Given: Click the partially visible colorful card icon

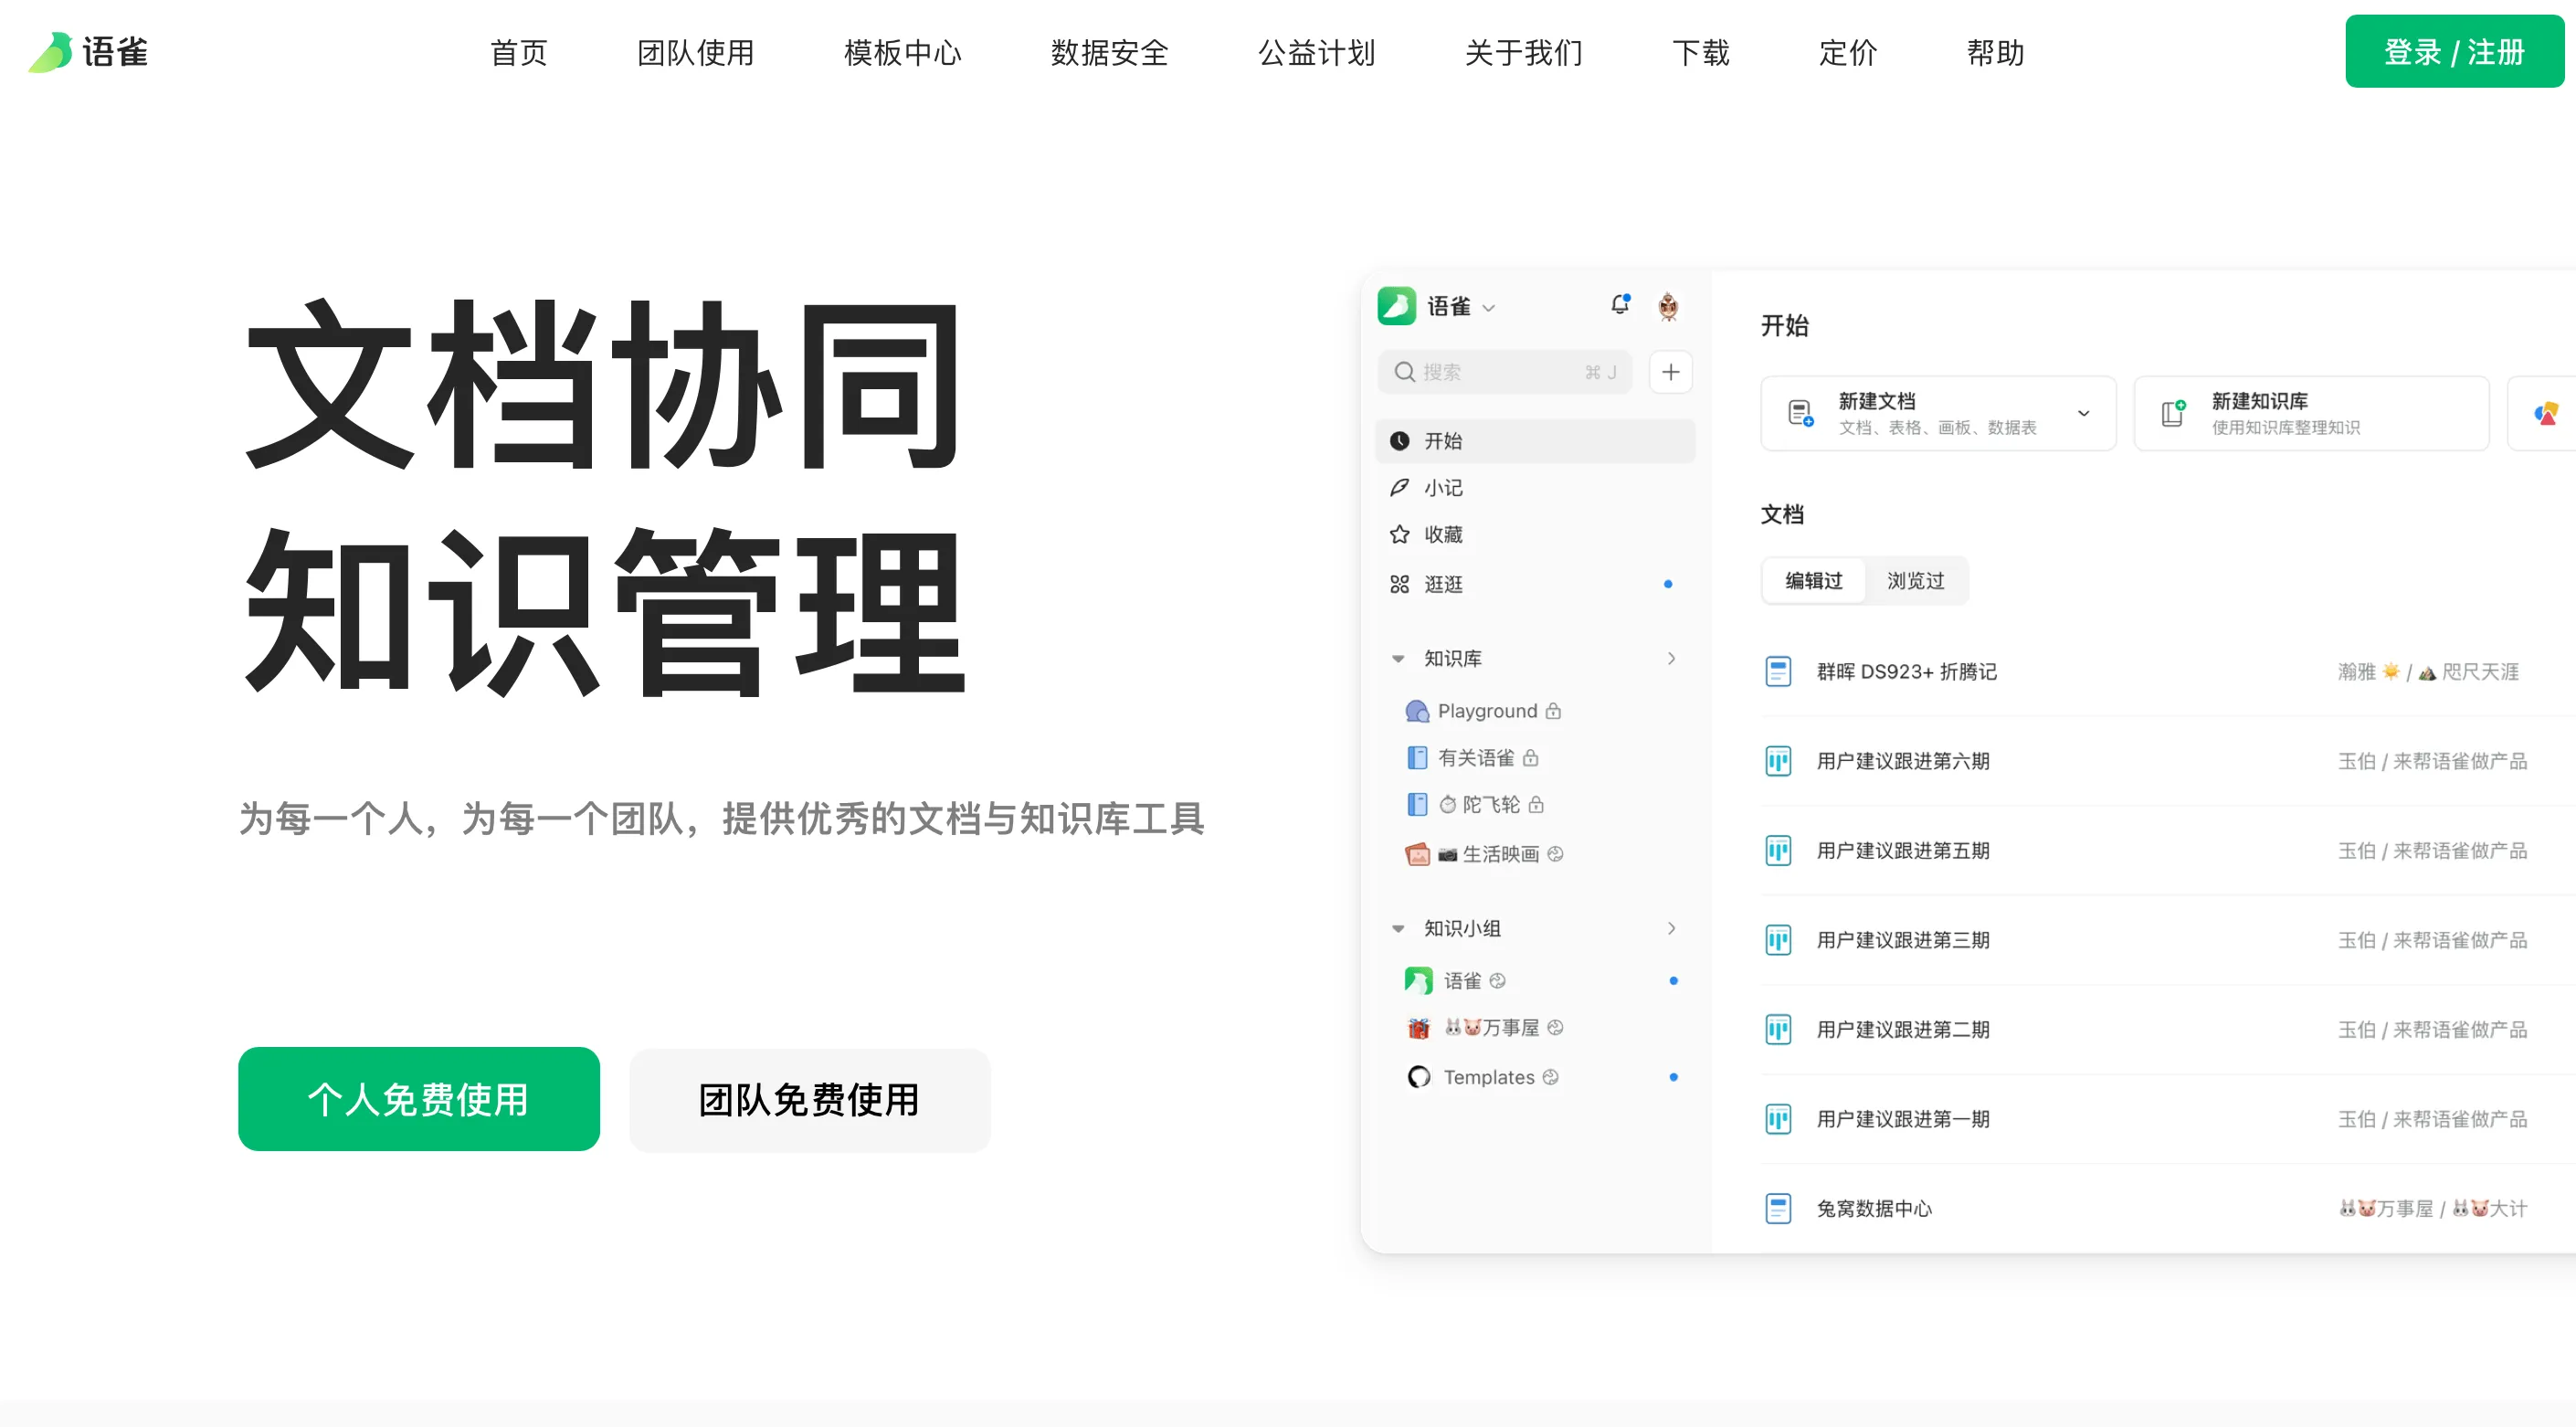Looking at the screenshot, I should click(2546, 413).
